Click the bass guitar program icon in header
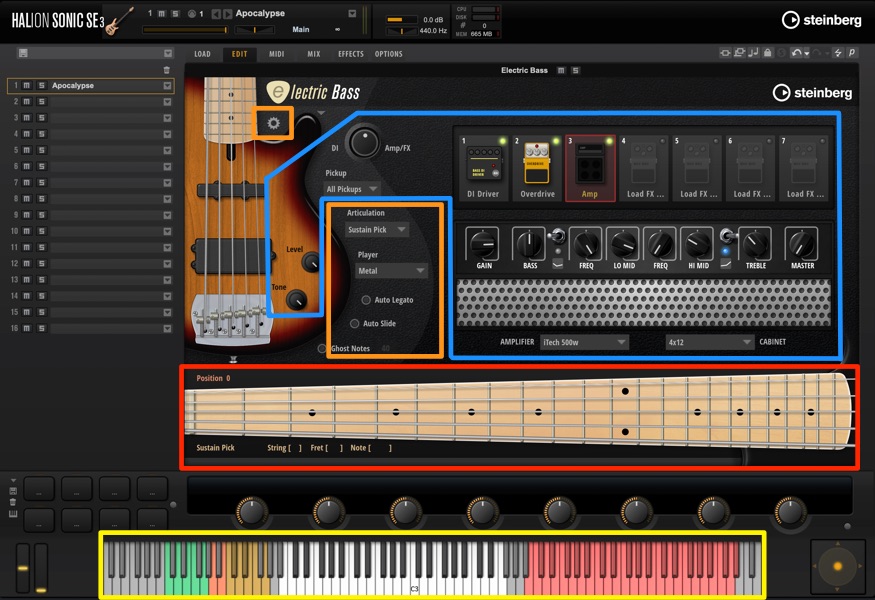Viewport: 875px width, 600px height. coord(119,21)
